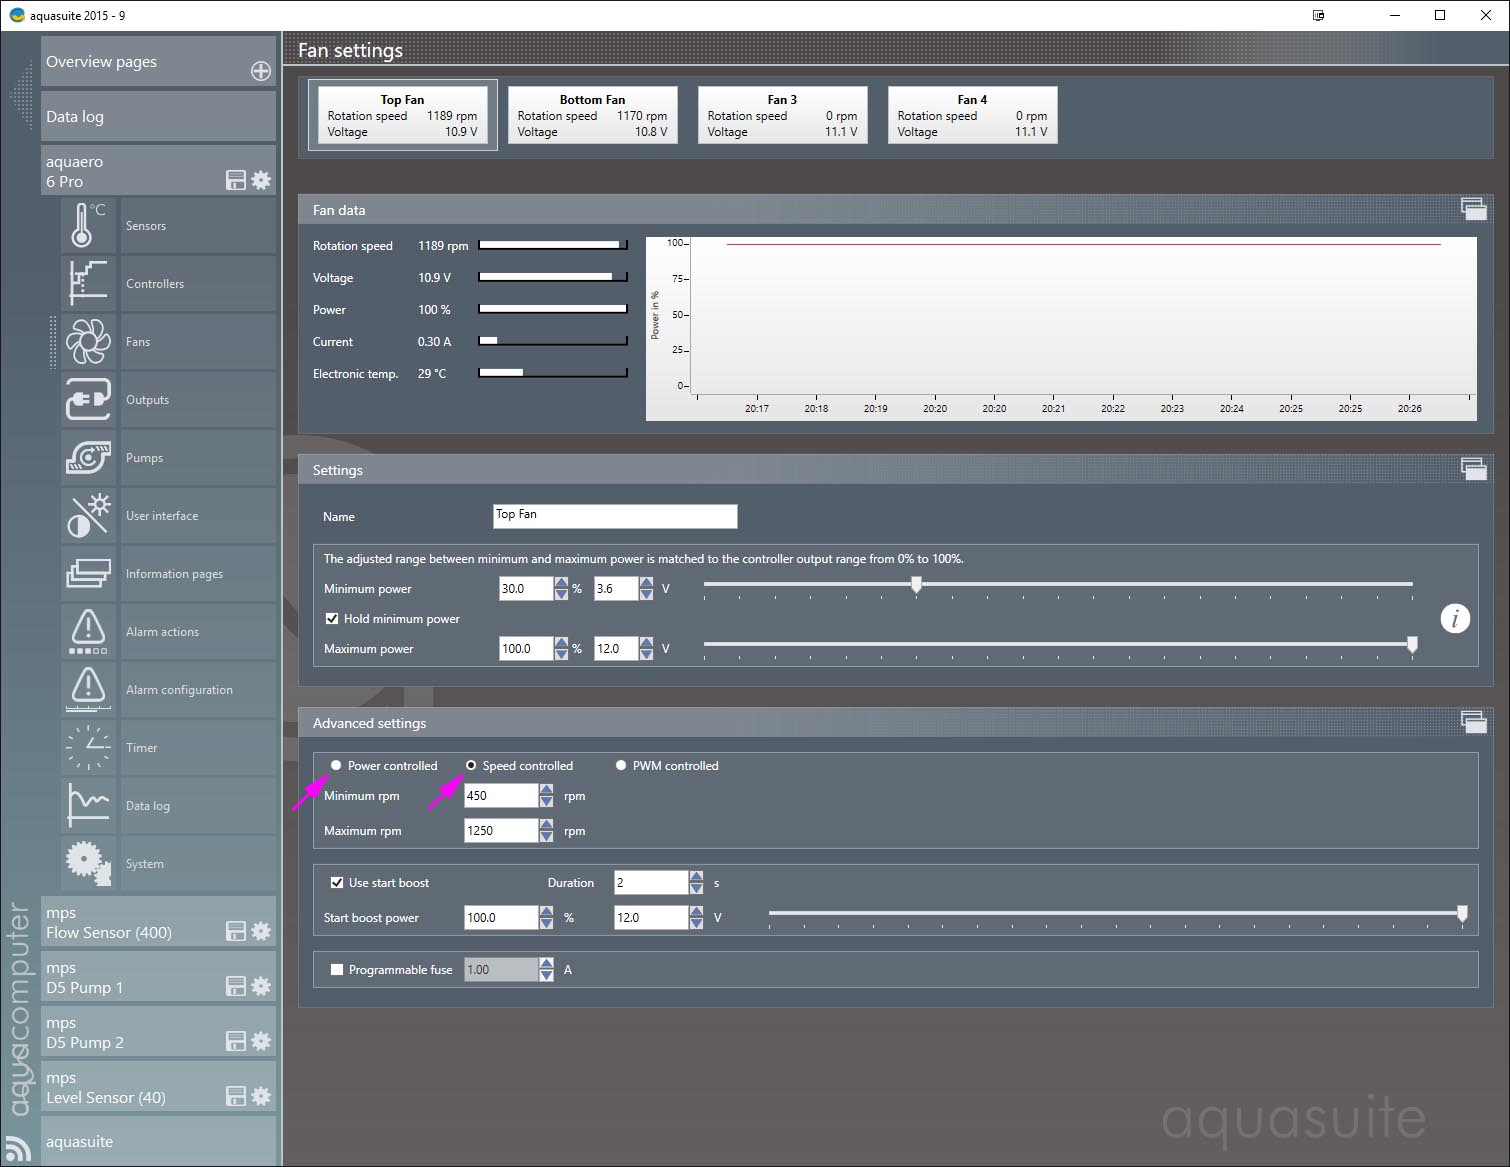
Task: Open the Information pages icon
Action: 88,573
